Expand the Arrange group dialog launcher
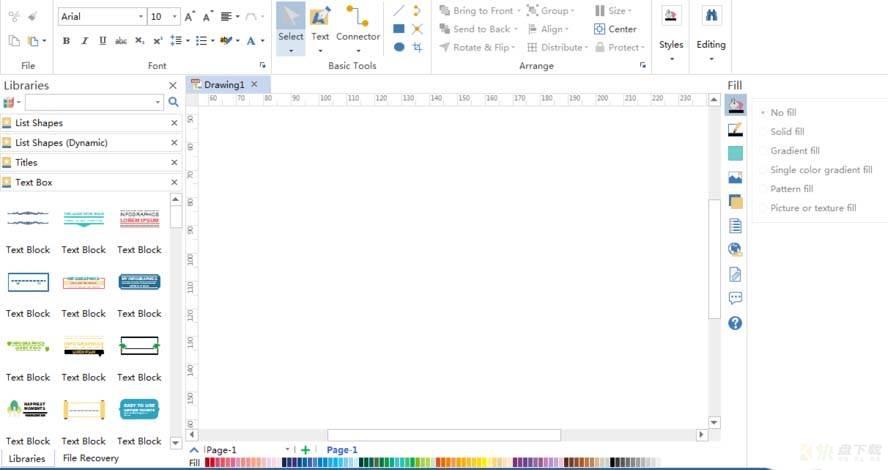This screenshot has height=470, width=888. point(643,65)
